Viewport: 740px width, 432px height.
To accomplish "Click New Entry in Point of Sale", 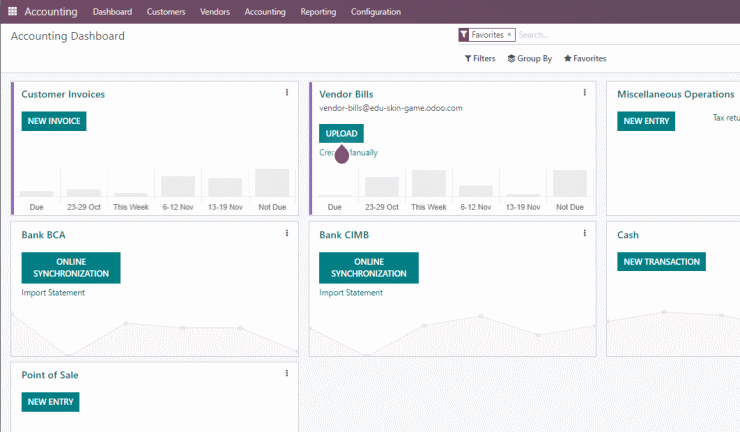I will (50, 402).
